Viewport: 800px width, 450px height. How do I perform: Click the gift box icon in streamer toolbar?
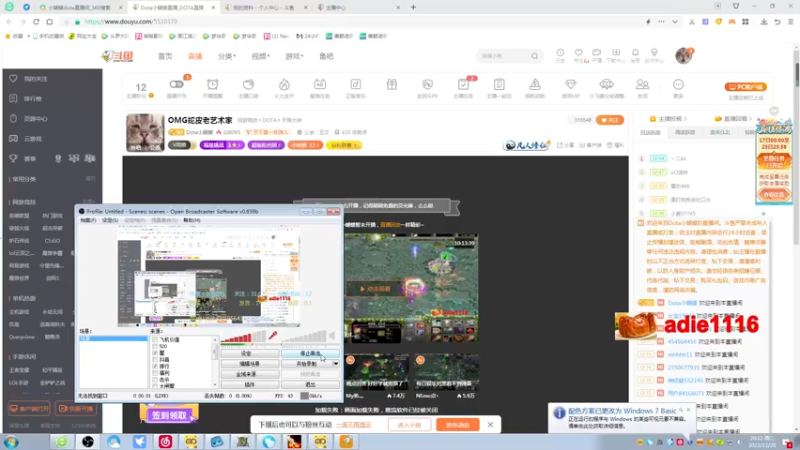(x=391, y=84)
